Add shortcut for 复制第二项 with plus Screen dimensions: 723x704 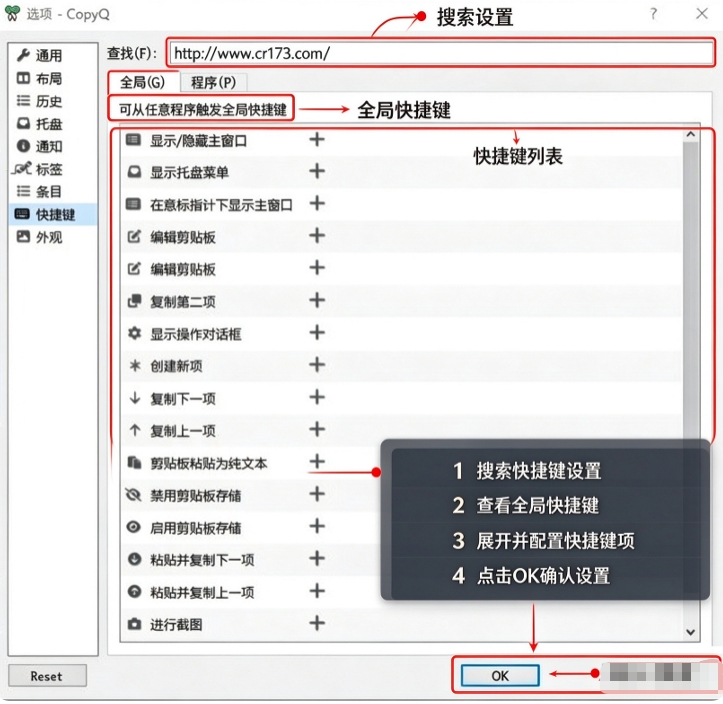pos(317,300)
